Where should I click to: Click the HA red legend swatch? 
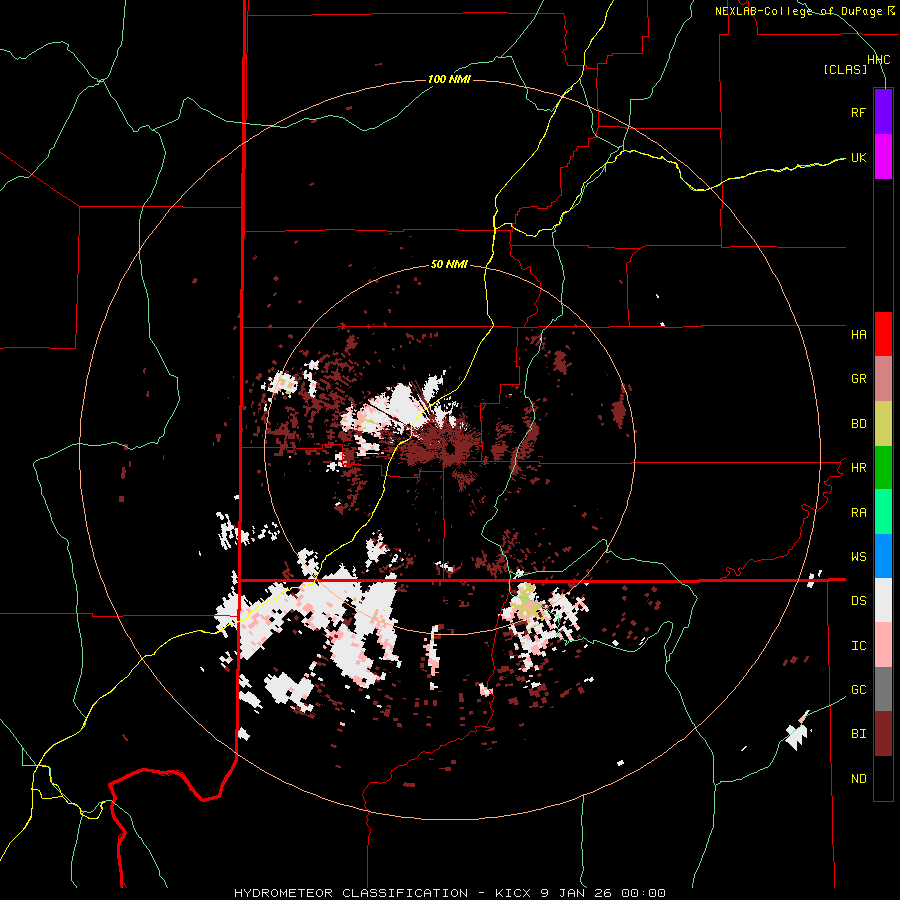point(883,334)
